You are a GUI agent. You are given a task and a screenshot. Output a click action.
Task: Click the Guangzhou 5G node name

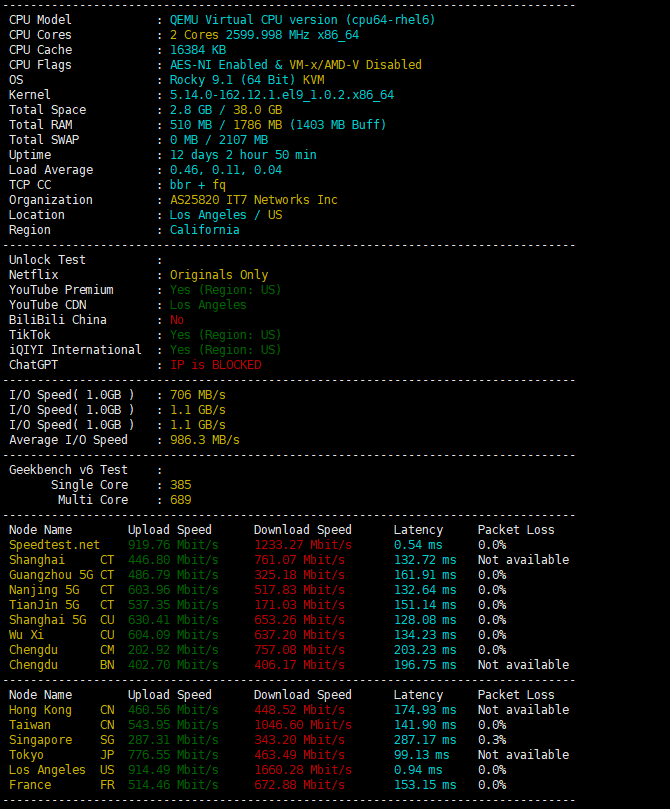(51, 575)
